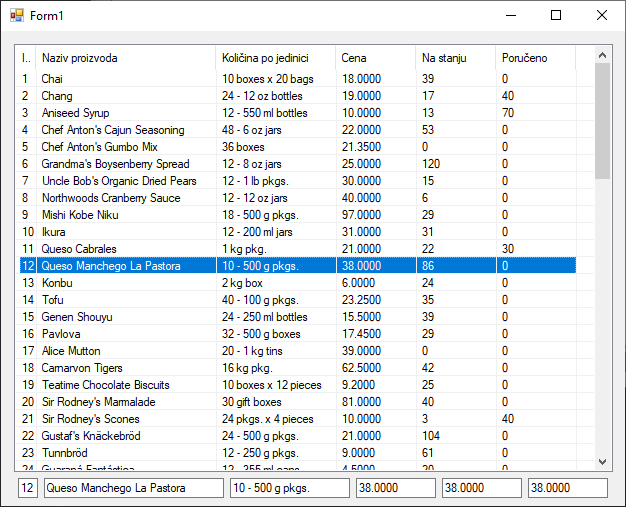Click the scrollbar up arrow

click(602, 55)
